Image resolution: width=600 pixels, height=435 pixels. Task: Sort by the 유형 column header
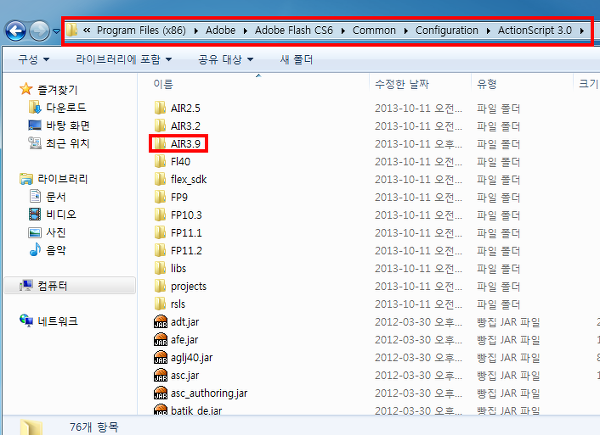coord(487,84)
